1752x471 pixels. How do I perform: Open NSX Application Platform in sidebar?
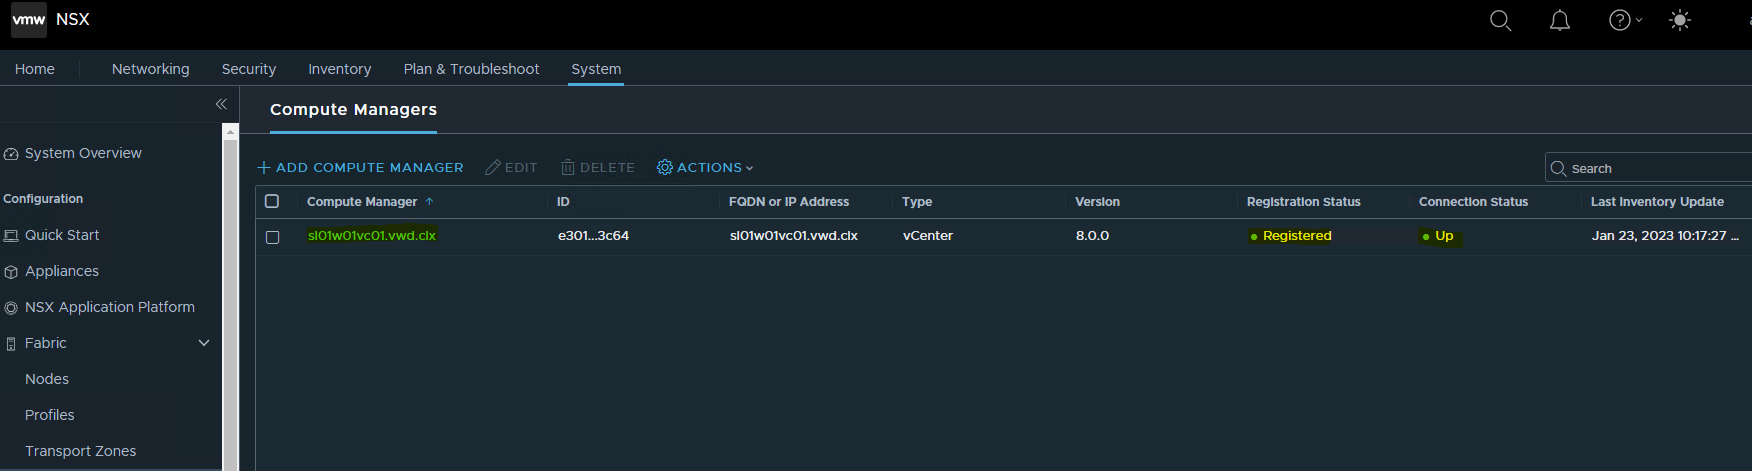tap(110, 307)
